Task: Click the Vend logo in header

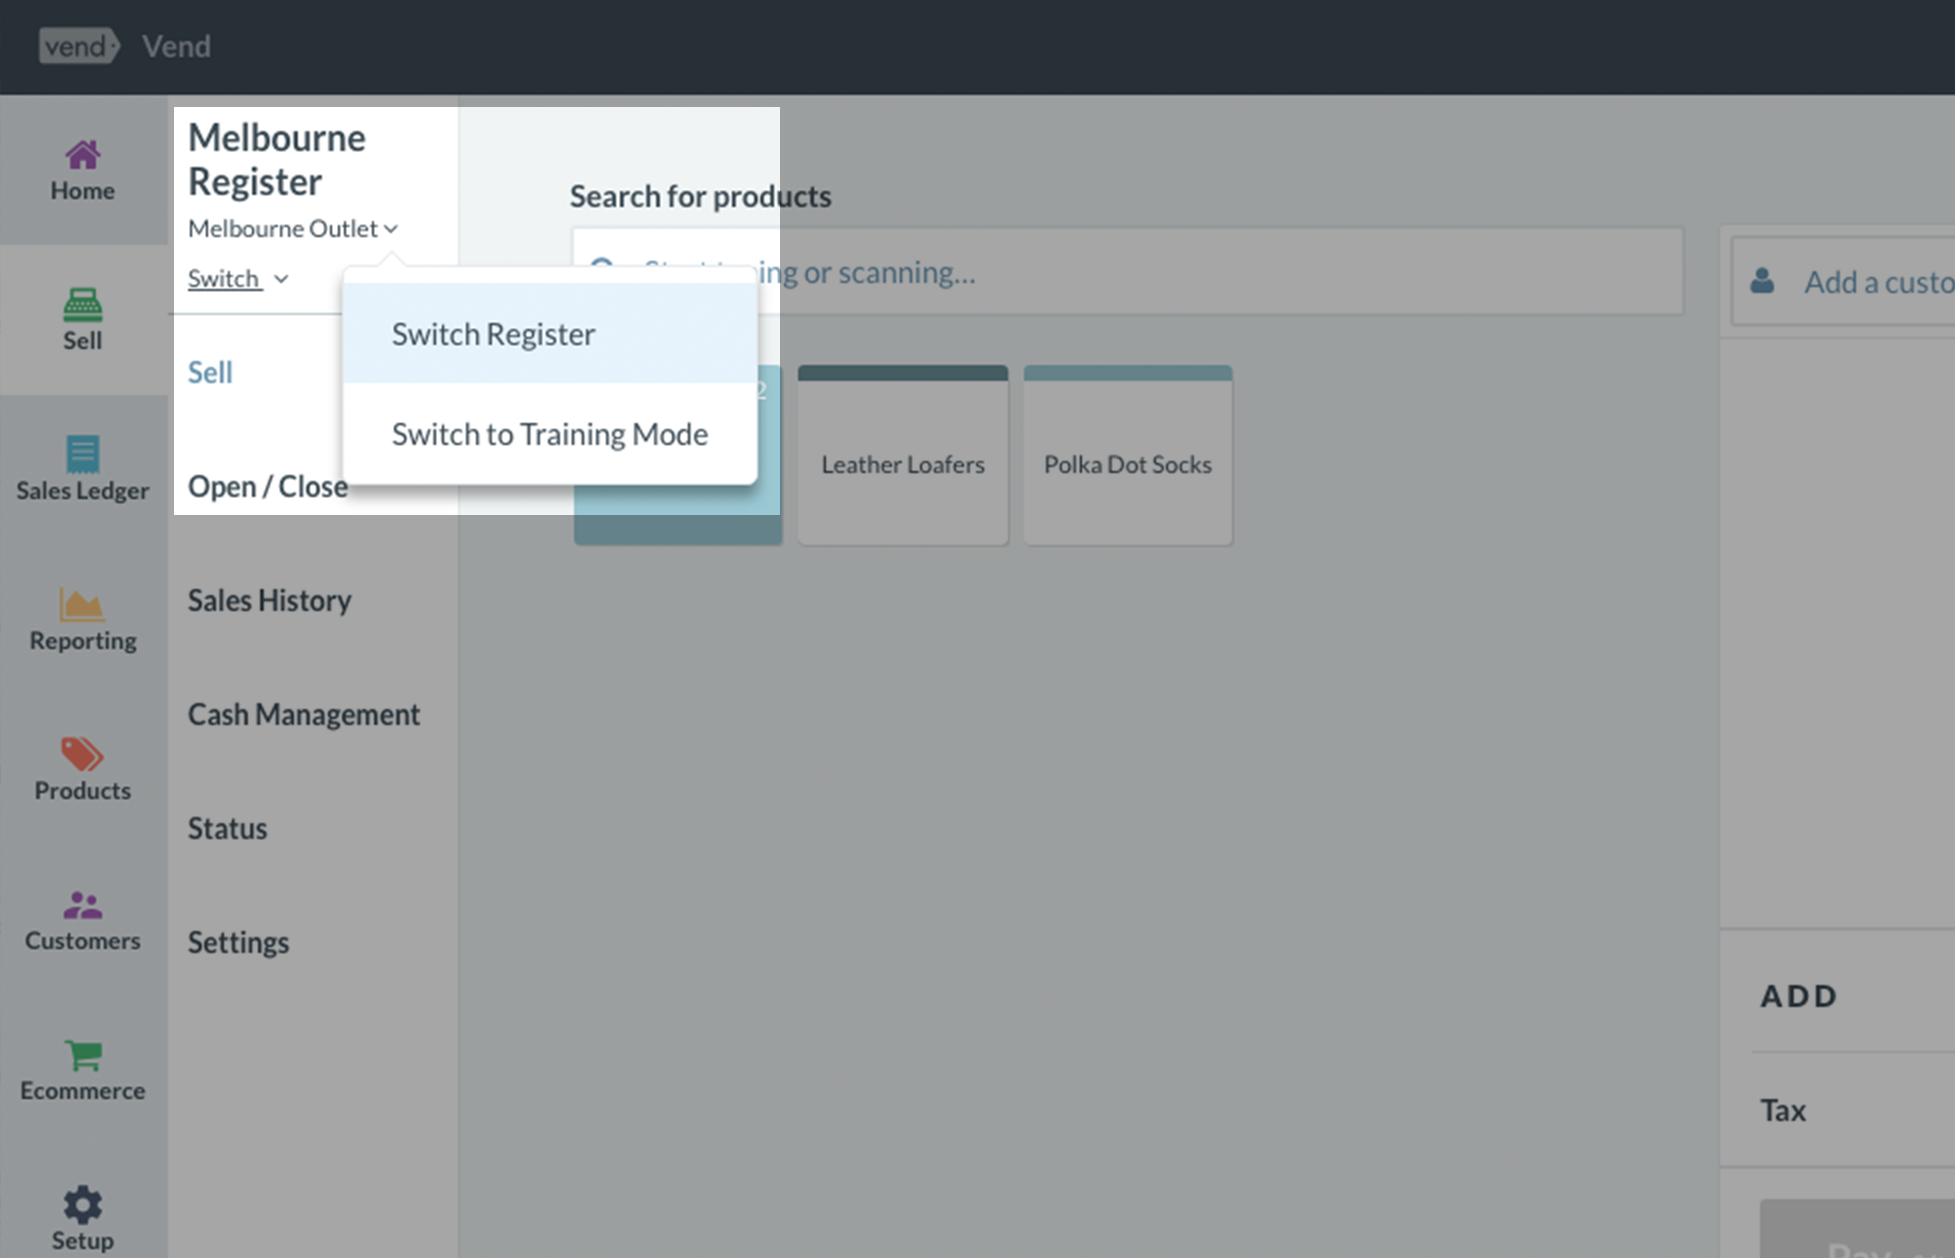Action: (78, 46)
